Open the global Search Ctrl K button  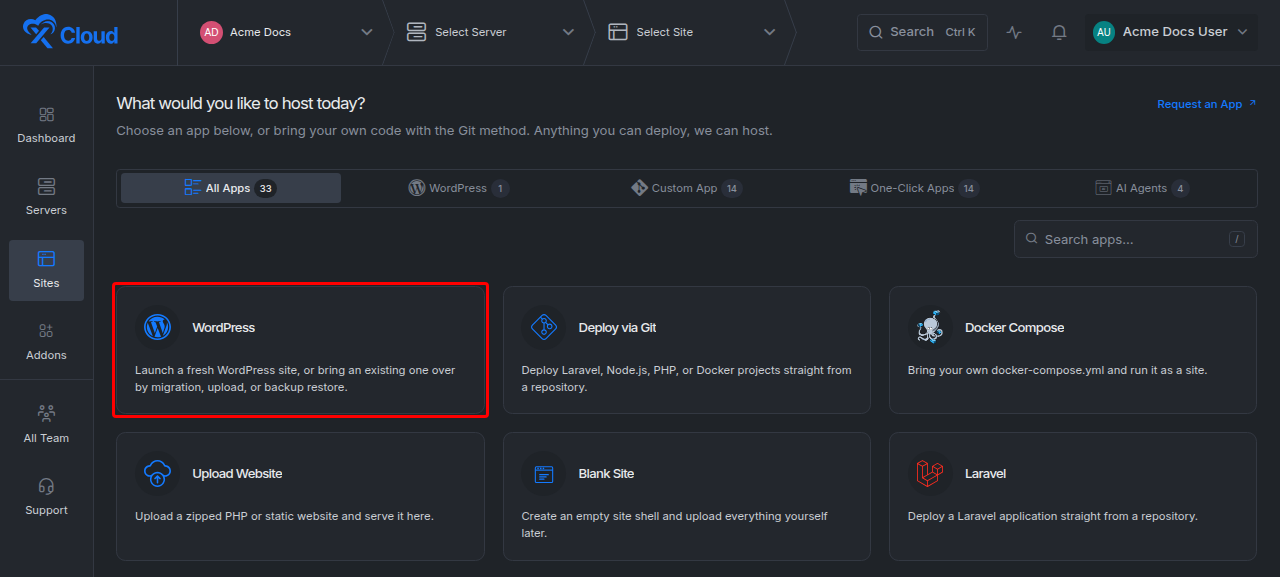922,32
